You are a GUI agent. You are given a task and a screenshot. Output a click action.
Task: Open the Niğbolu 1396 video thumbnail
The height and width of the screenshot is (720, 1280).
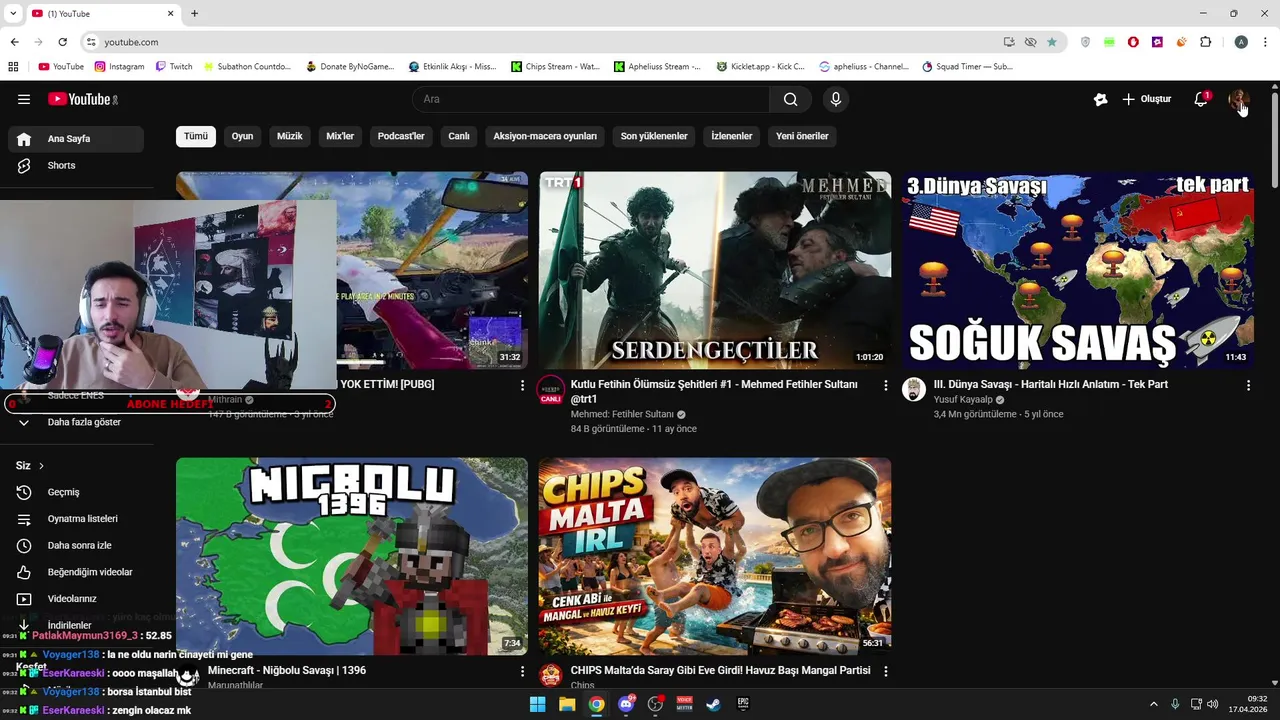[x=352, y=556]
